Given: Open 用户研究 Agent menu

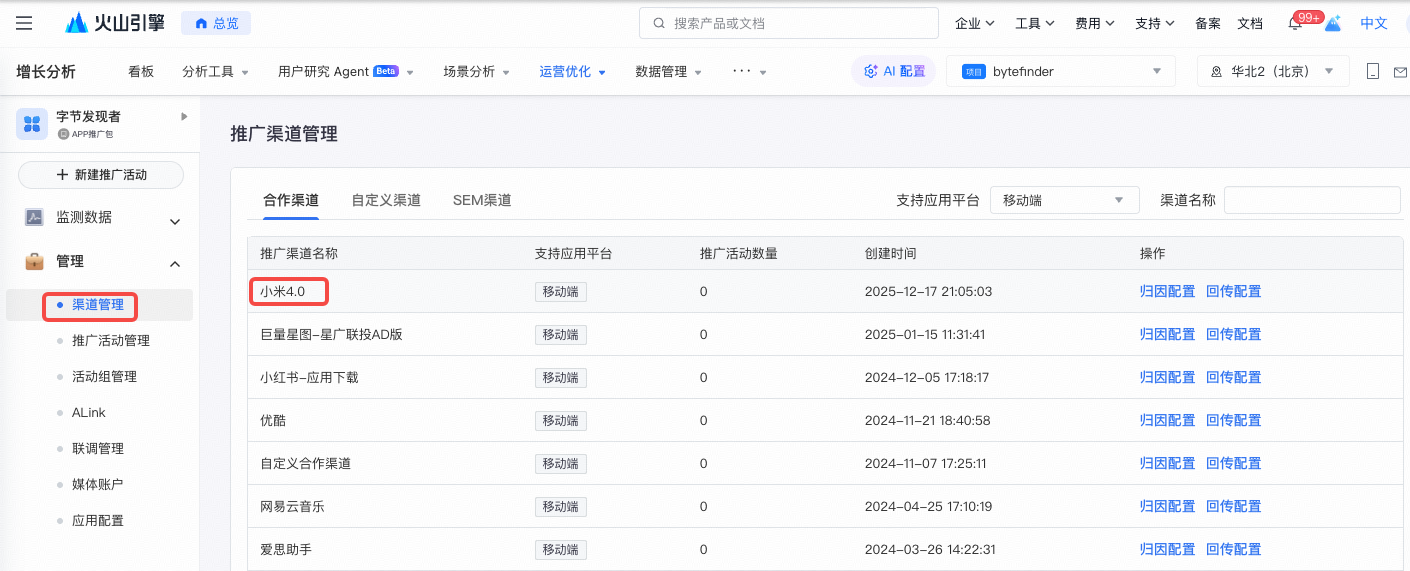Looking at the screenshot, I should click(345, 72).
